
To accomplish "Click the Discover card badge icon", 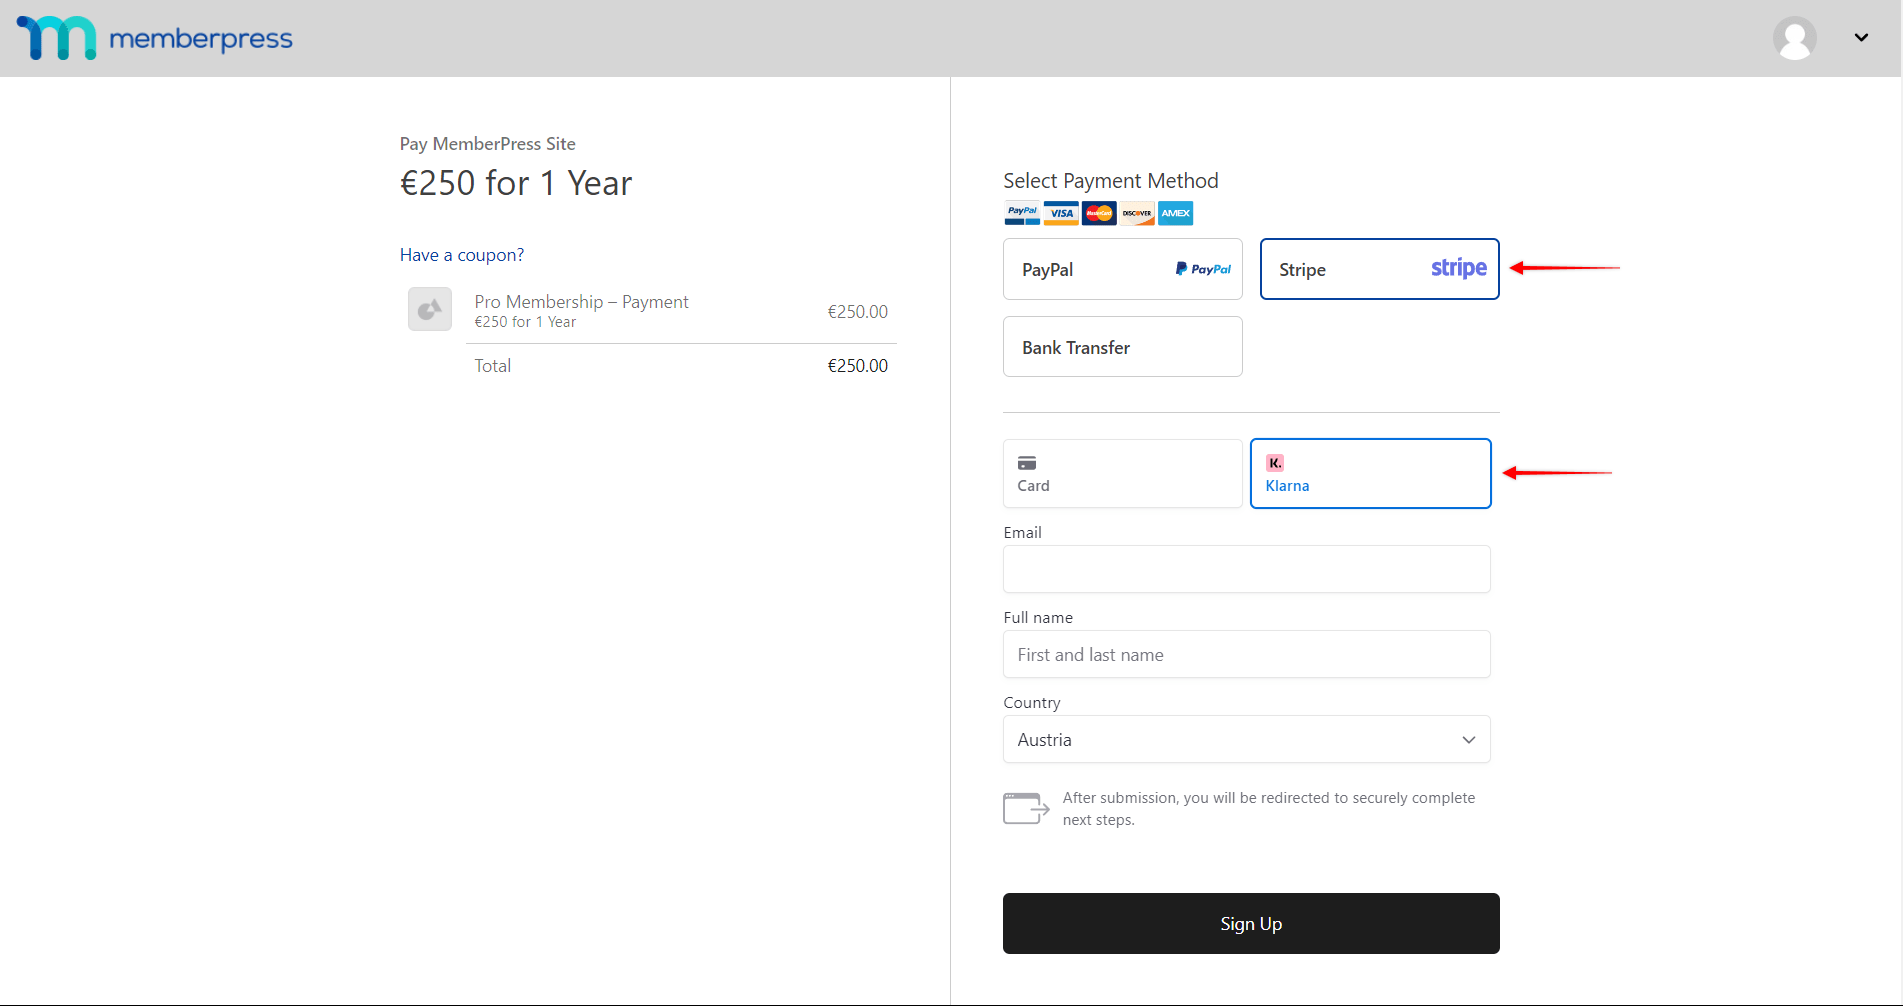I will (x=1137, y=213).
